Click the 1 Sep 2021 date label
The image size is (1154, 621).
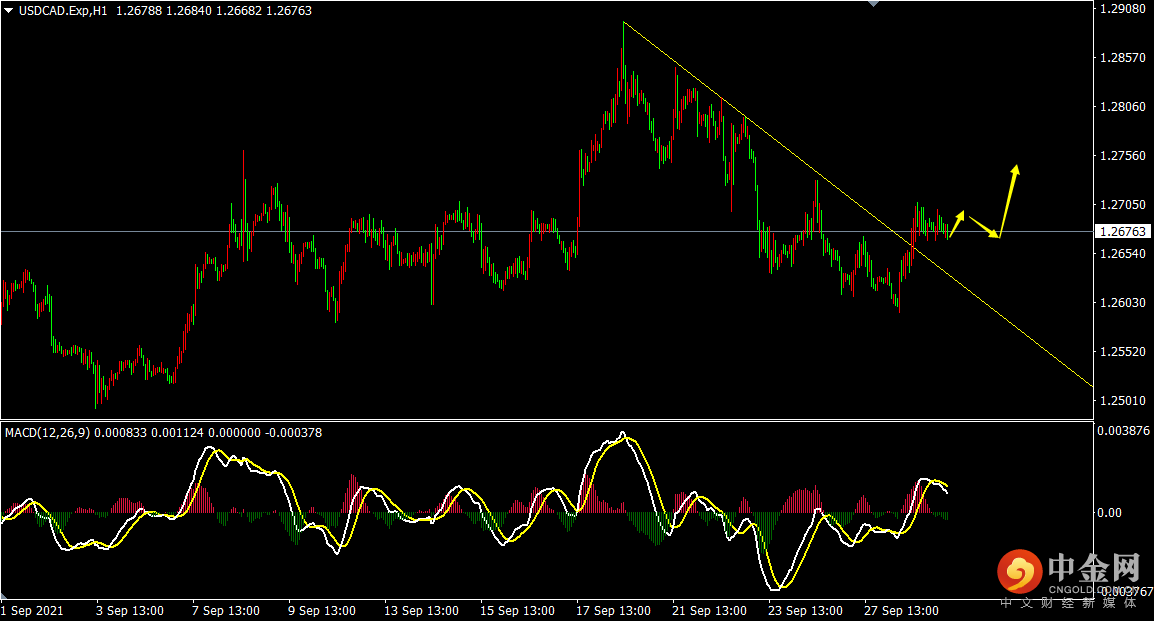click(x=34, y=610)
